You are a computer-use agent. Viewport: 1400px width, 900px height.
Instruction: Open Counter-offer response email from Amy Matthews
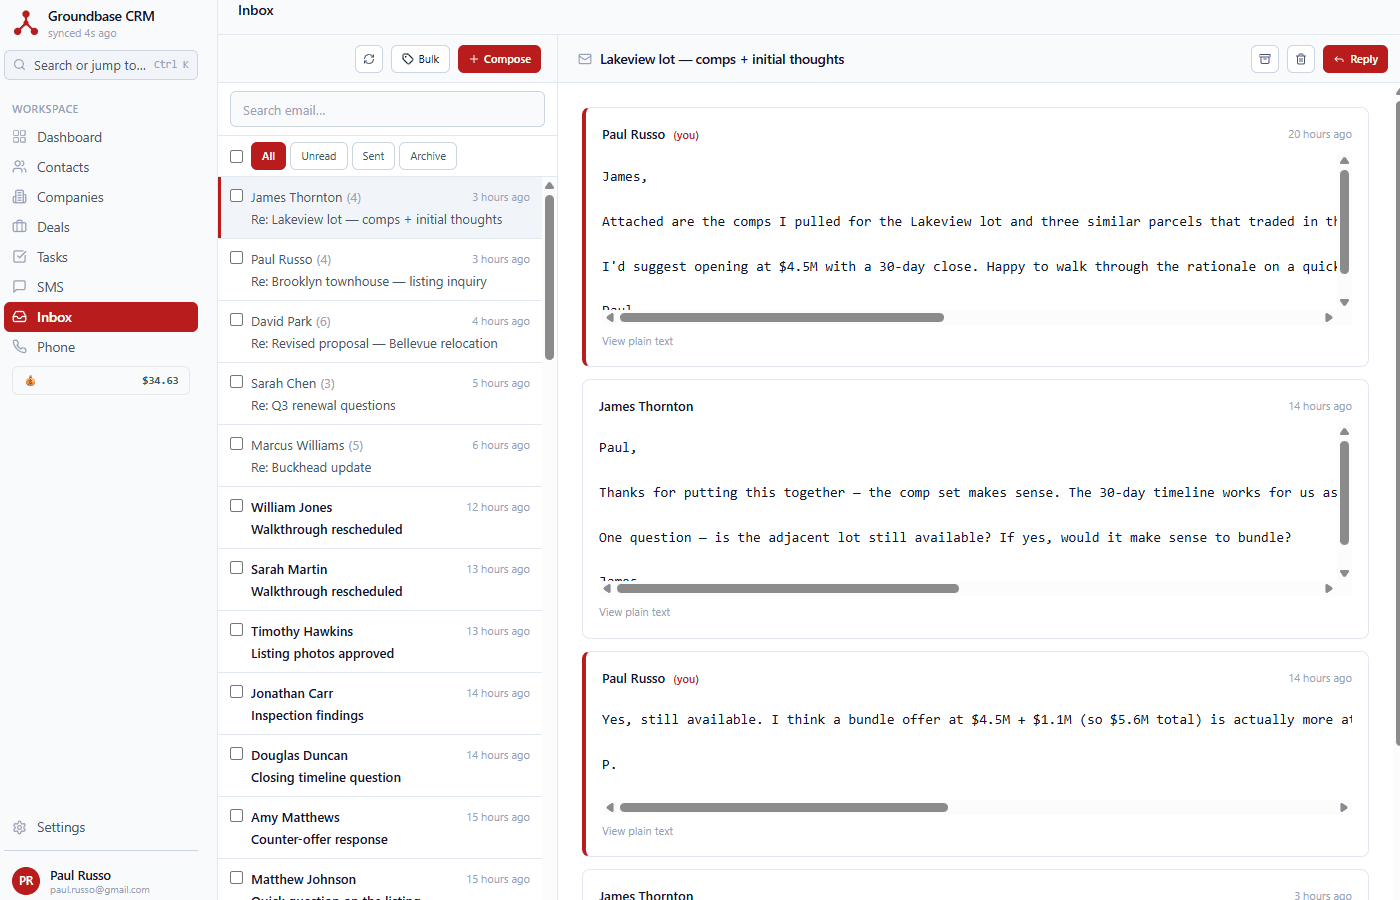coord(380,828)
